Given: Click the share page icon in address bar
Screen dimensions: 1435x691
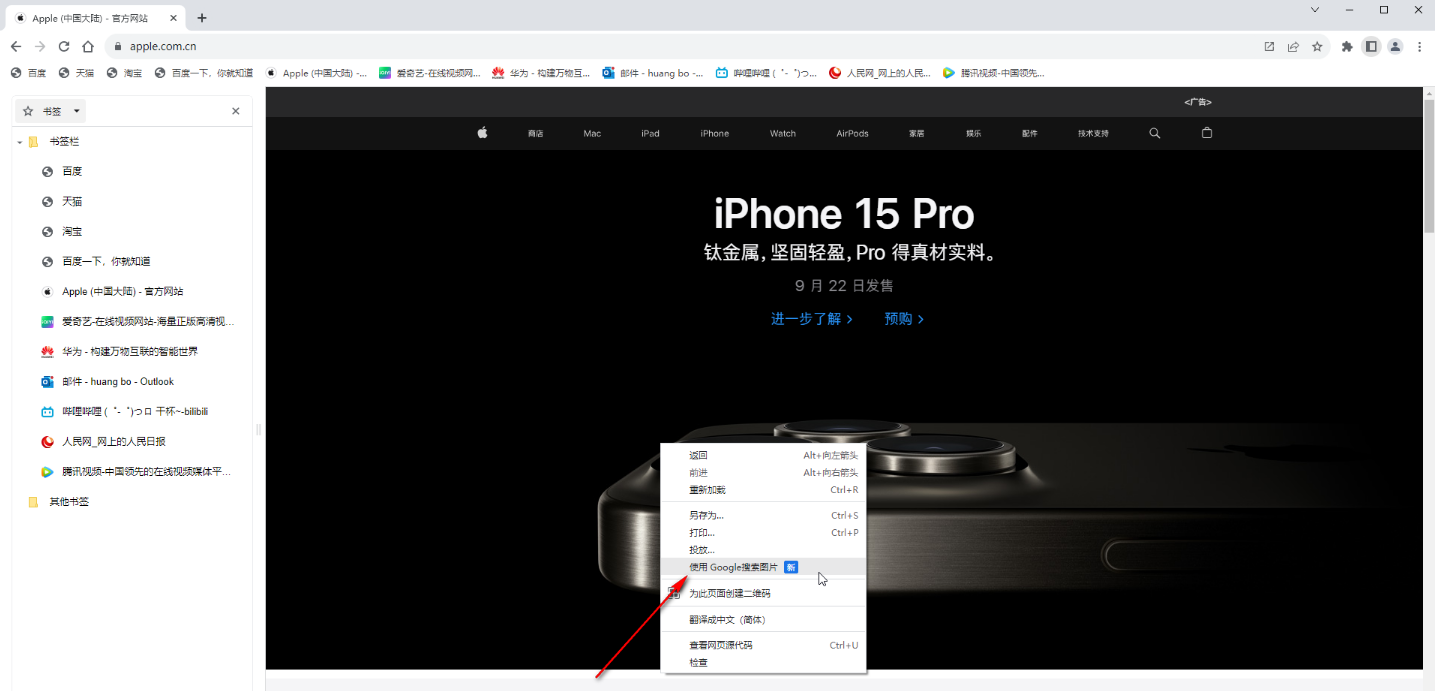Looking at the screenshot, I should pyautogui.click(x=1293, y=46).
